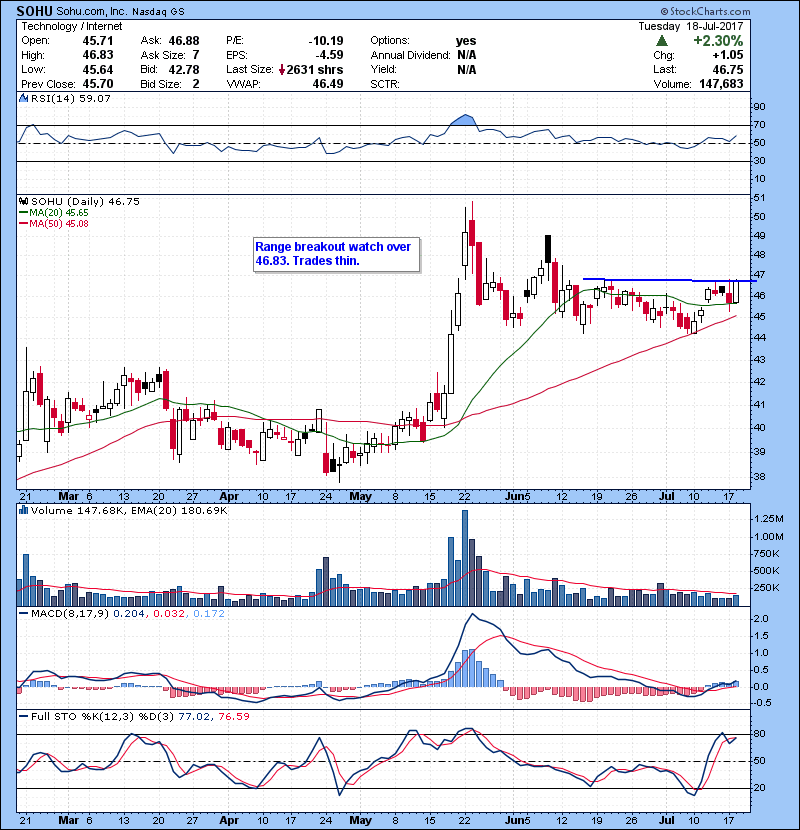Click the May label on the bottom date axis
800x830 pixels.
[361, 820]
